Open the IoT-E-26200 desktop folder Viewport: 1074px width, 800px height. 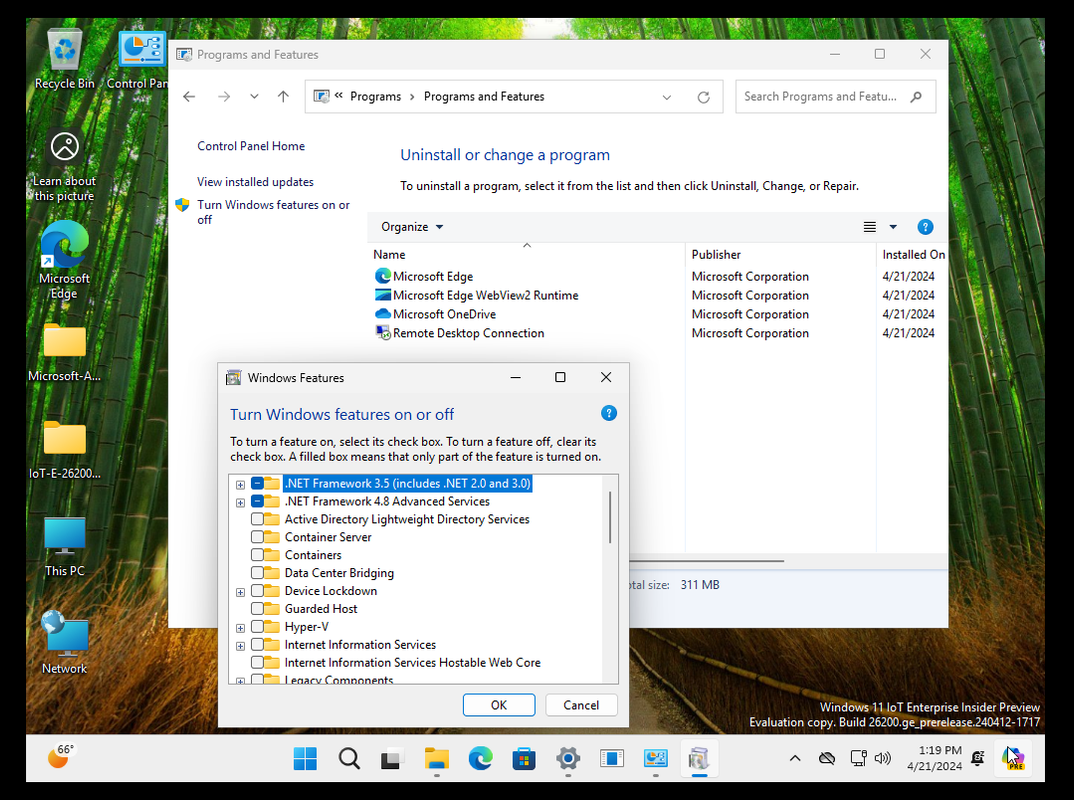pos(64,449)
